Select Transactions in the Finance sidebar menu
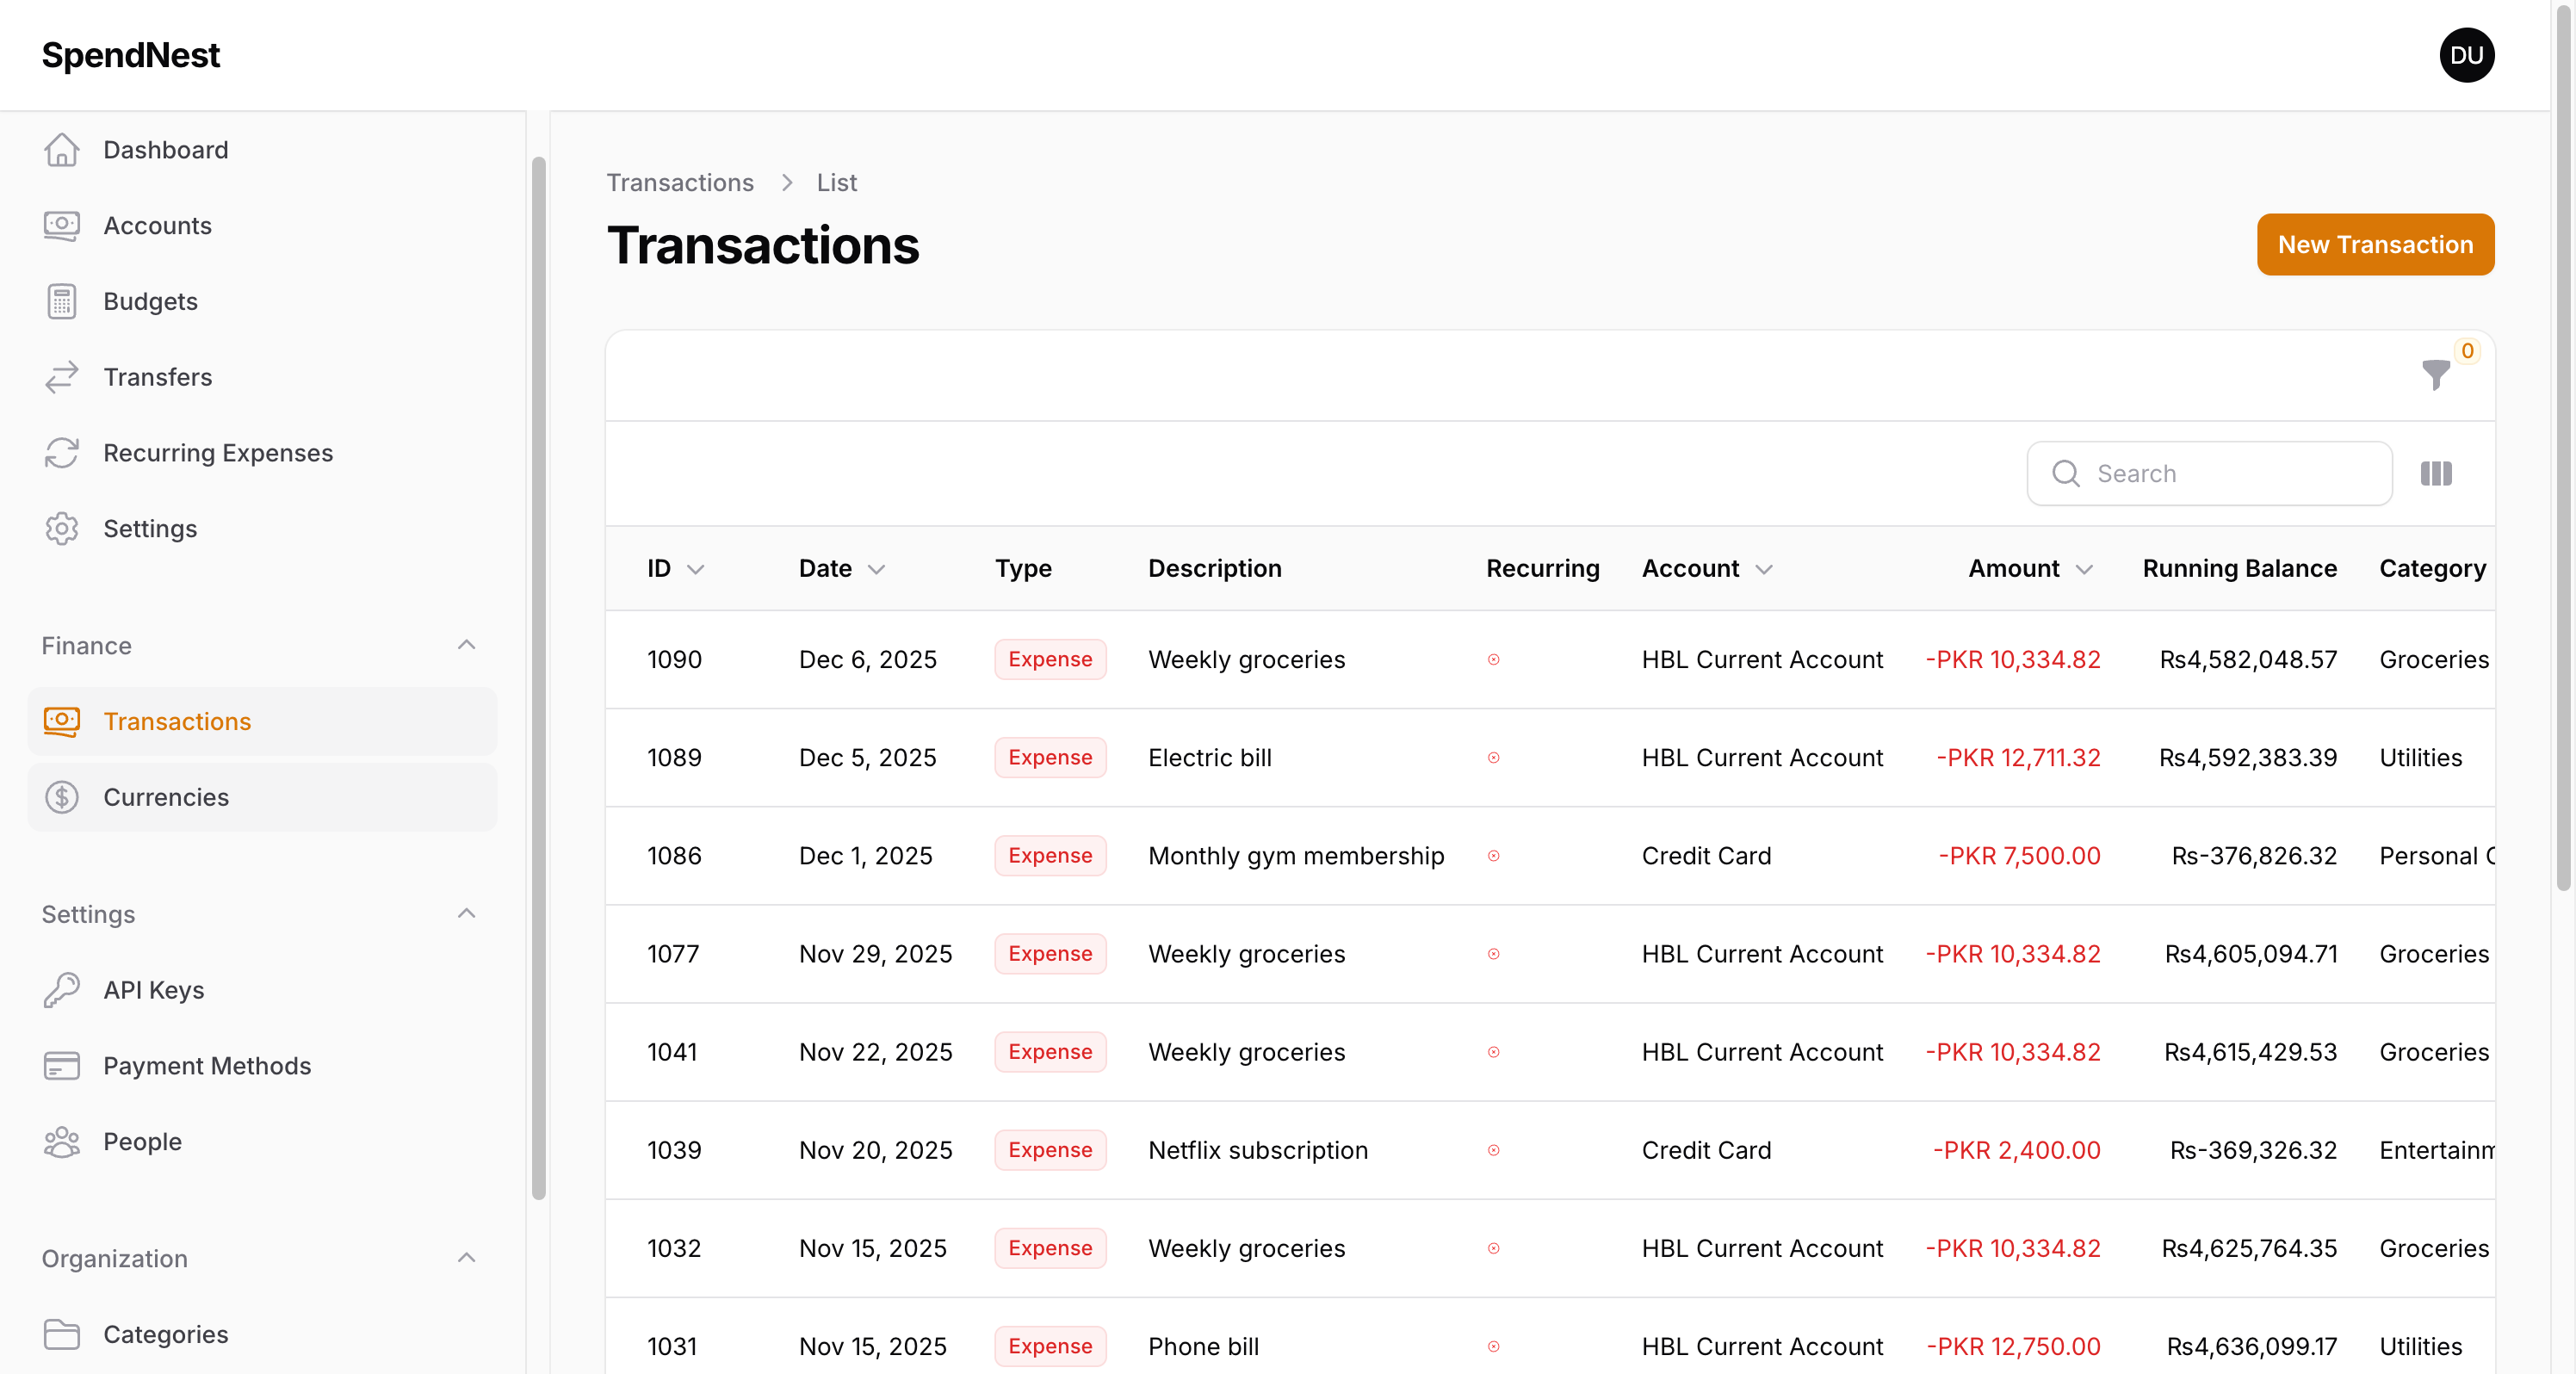 click(177, 721)
